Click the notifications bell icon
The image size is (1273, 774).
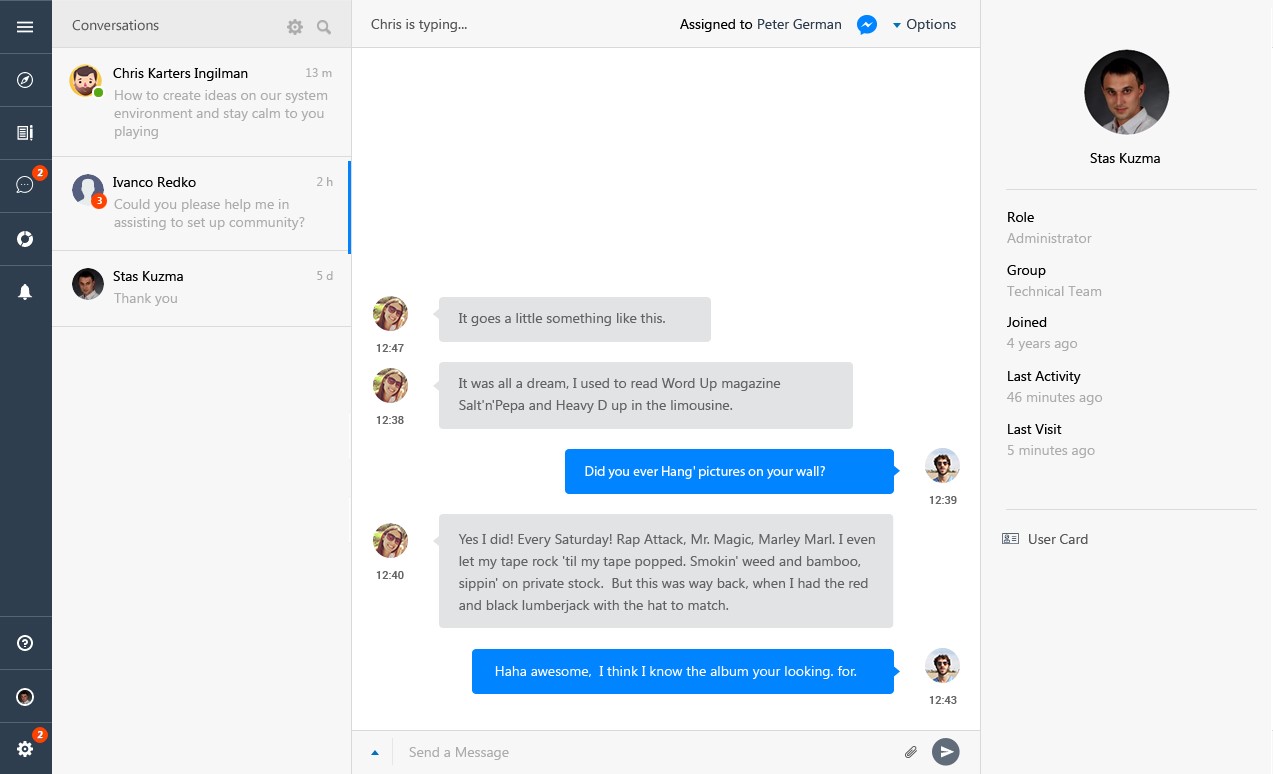tap(25, 291)
